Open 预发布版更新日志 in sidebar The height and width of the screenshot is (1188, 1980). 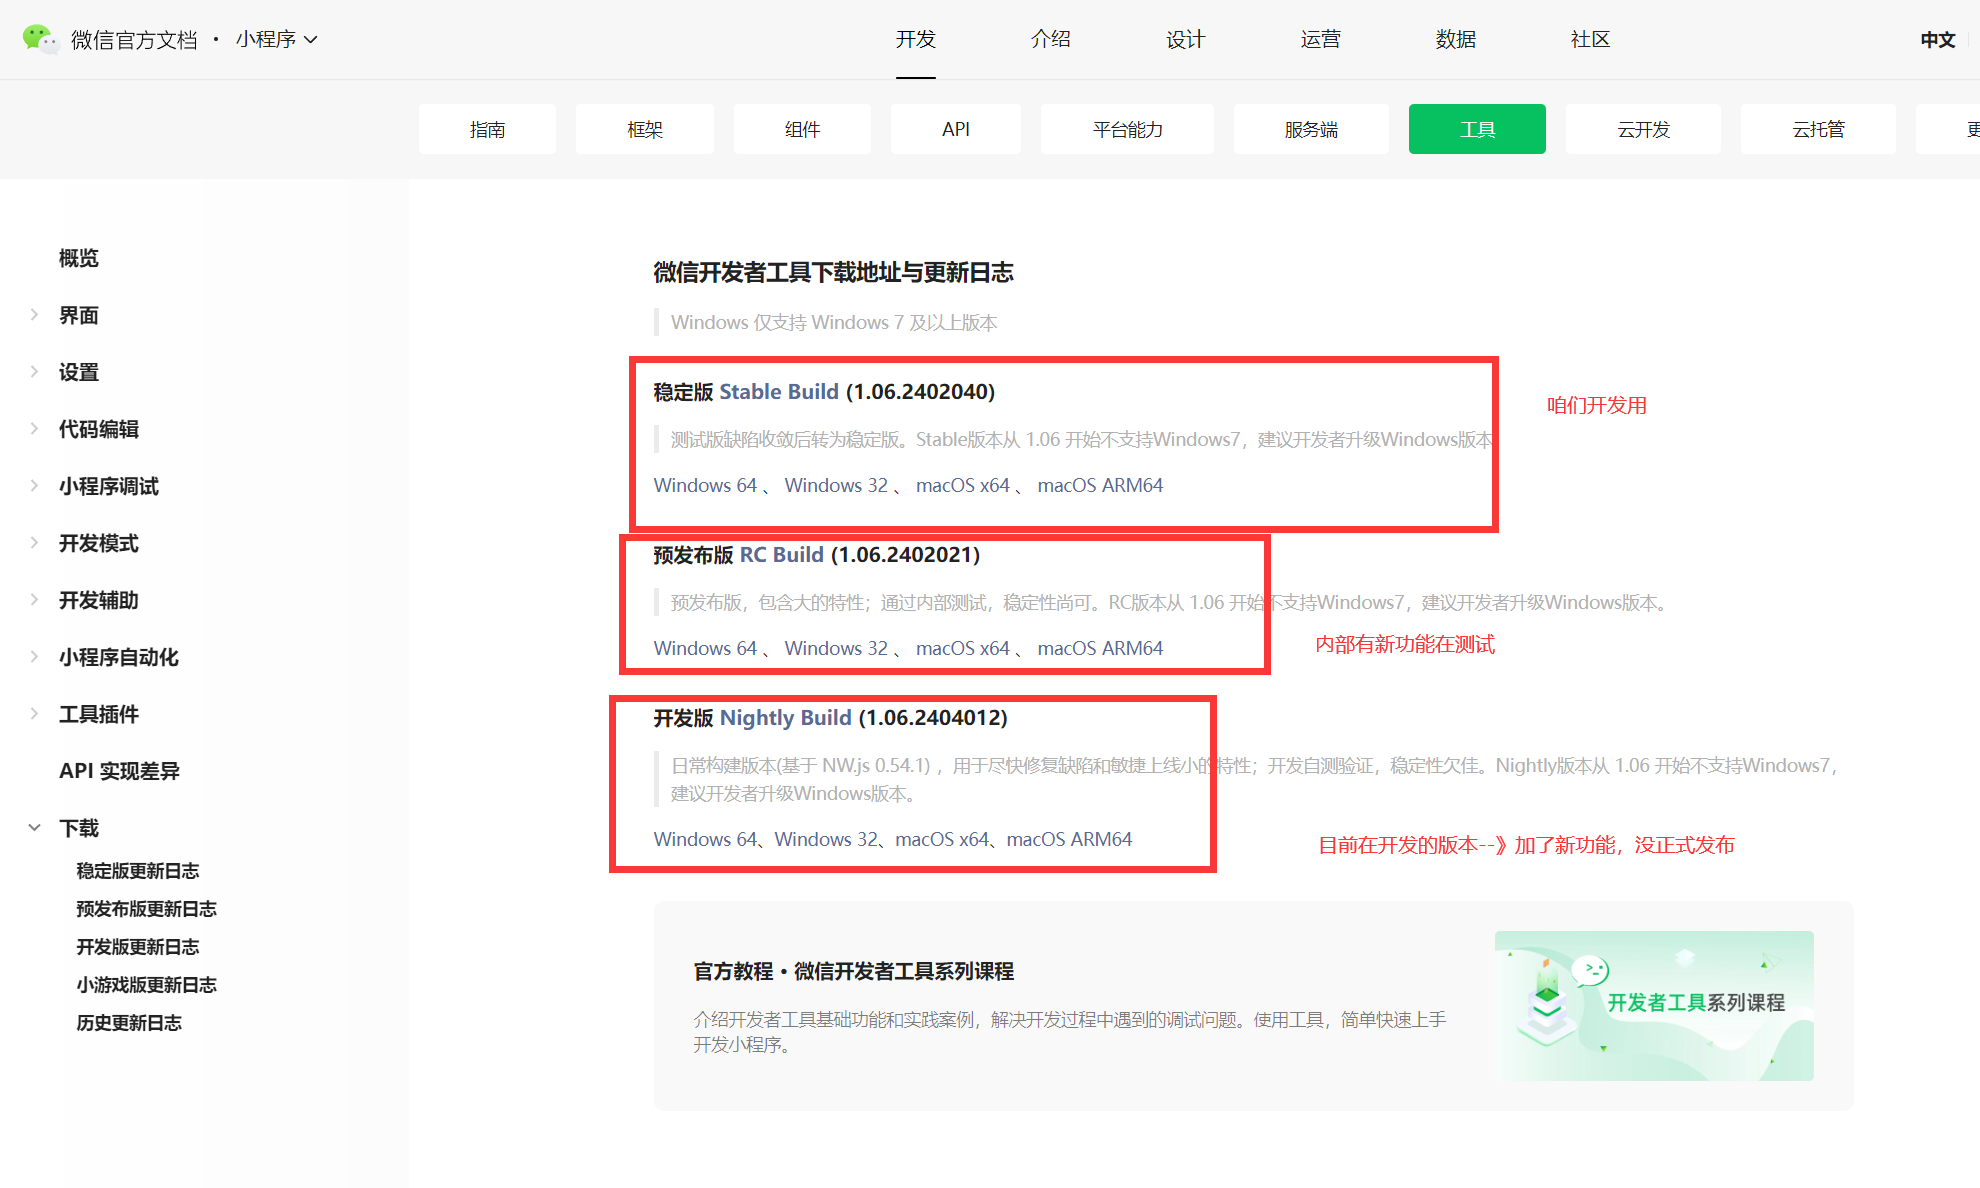pos(146,909)
